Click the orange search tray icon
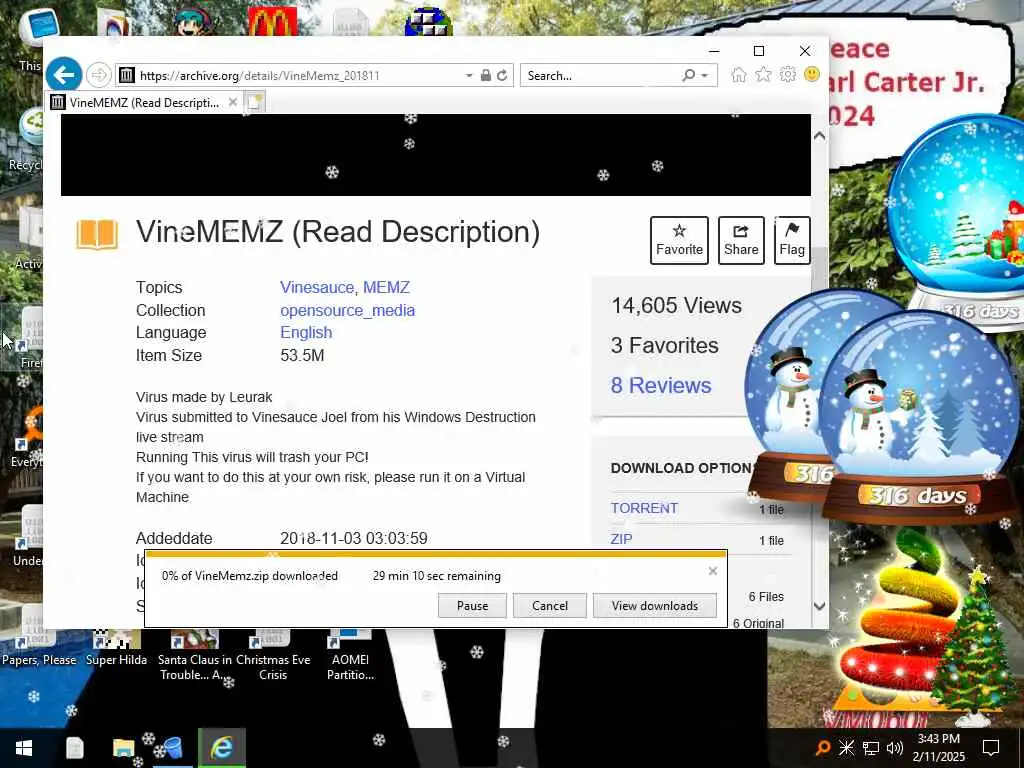1024x768 pixels. pos(824,748)
